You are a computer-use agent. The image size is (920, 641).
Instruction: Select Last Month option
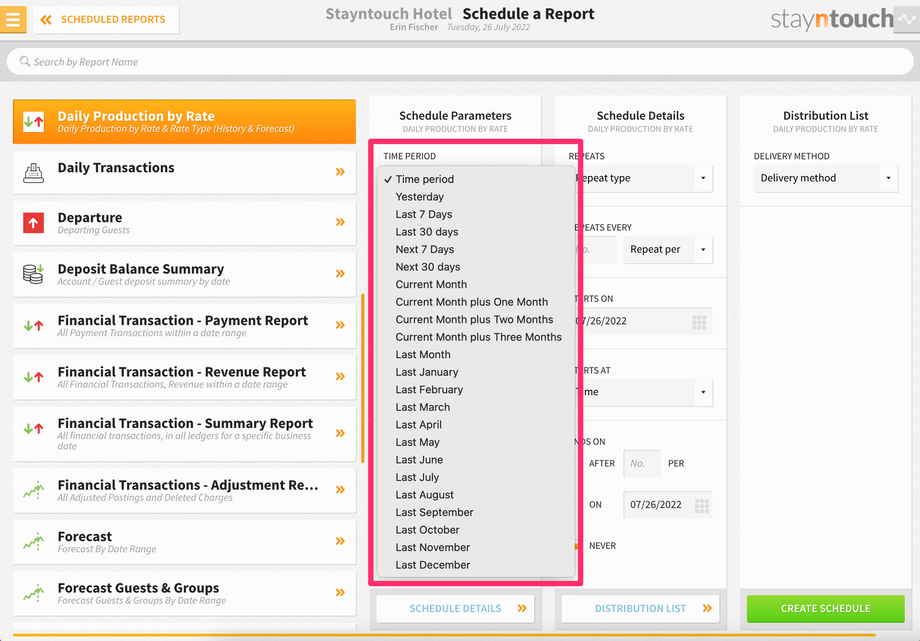476,355
